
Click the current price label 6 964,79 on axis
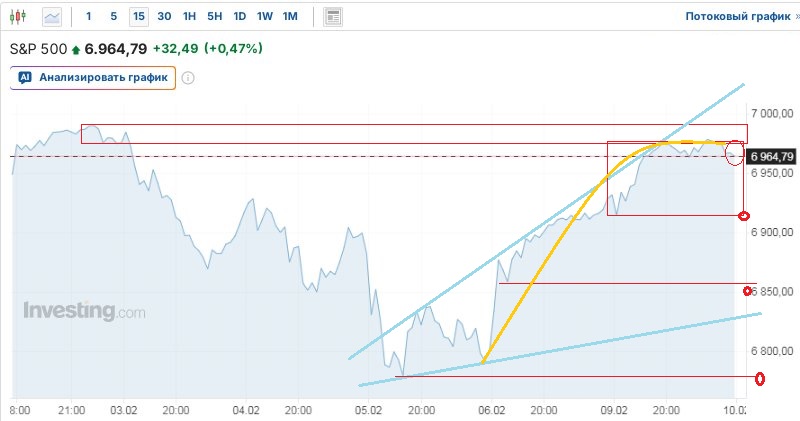click(x=771, y=156)
